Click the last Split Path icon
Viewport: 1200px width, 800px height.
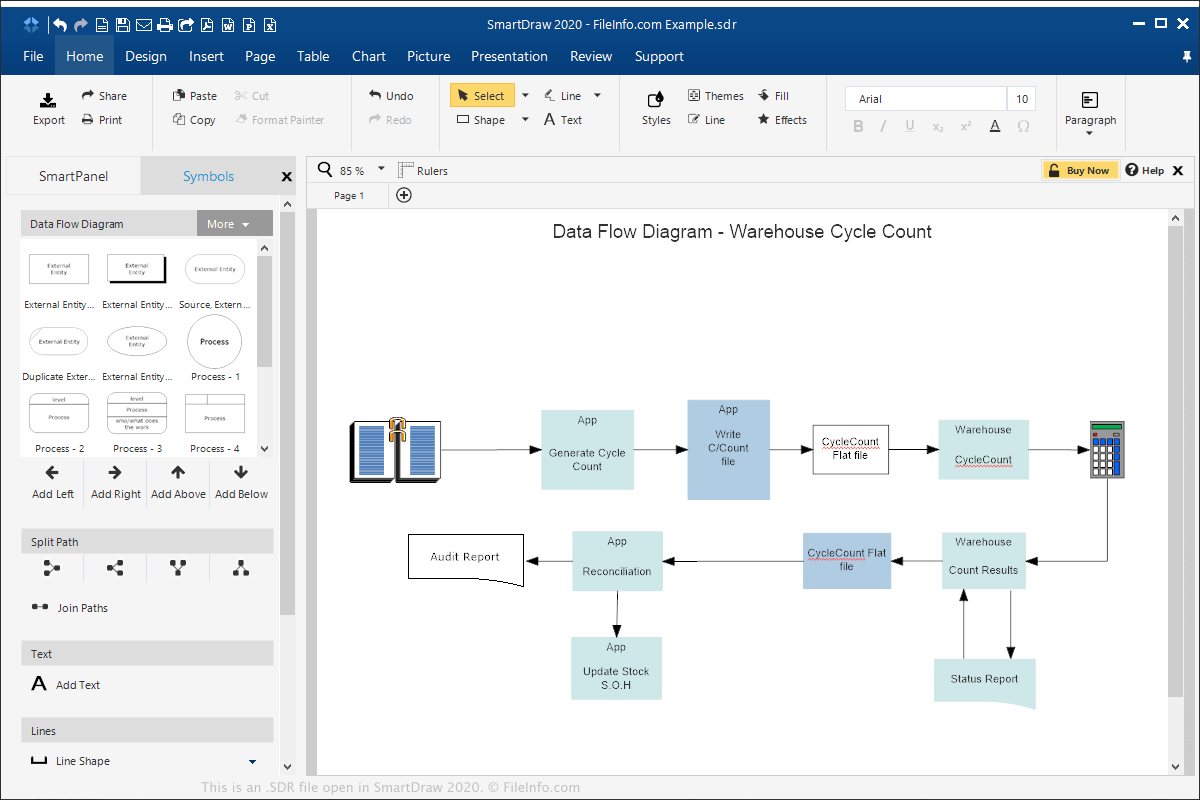(241, 568)
